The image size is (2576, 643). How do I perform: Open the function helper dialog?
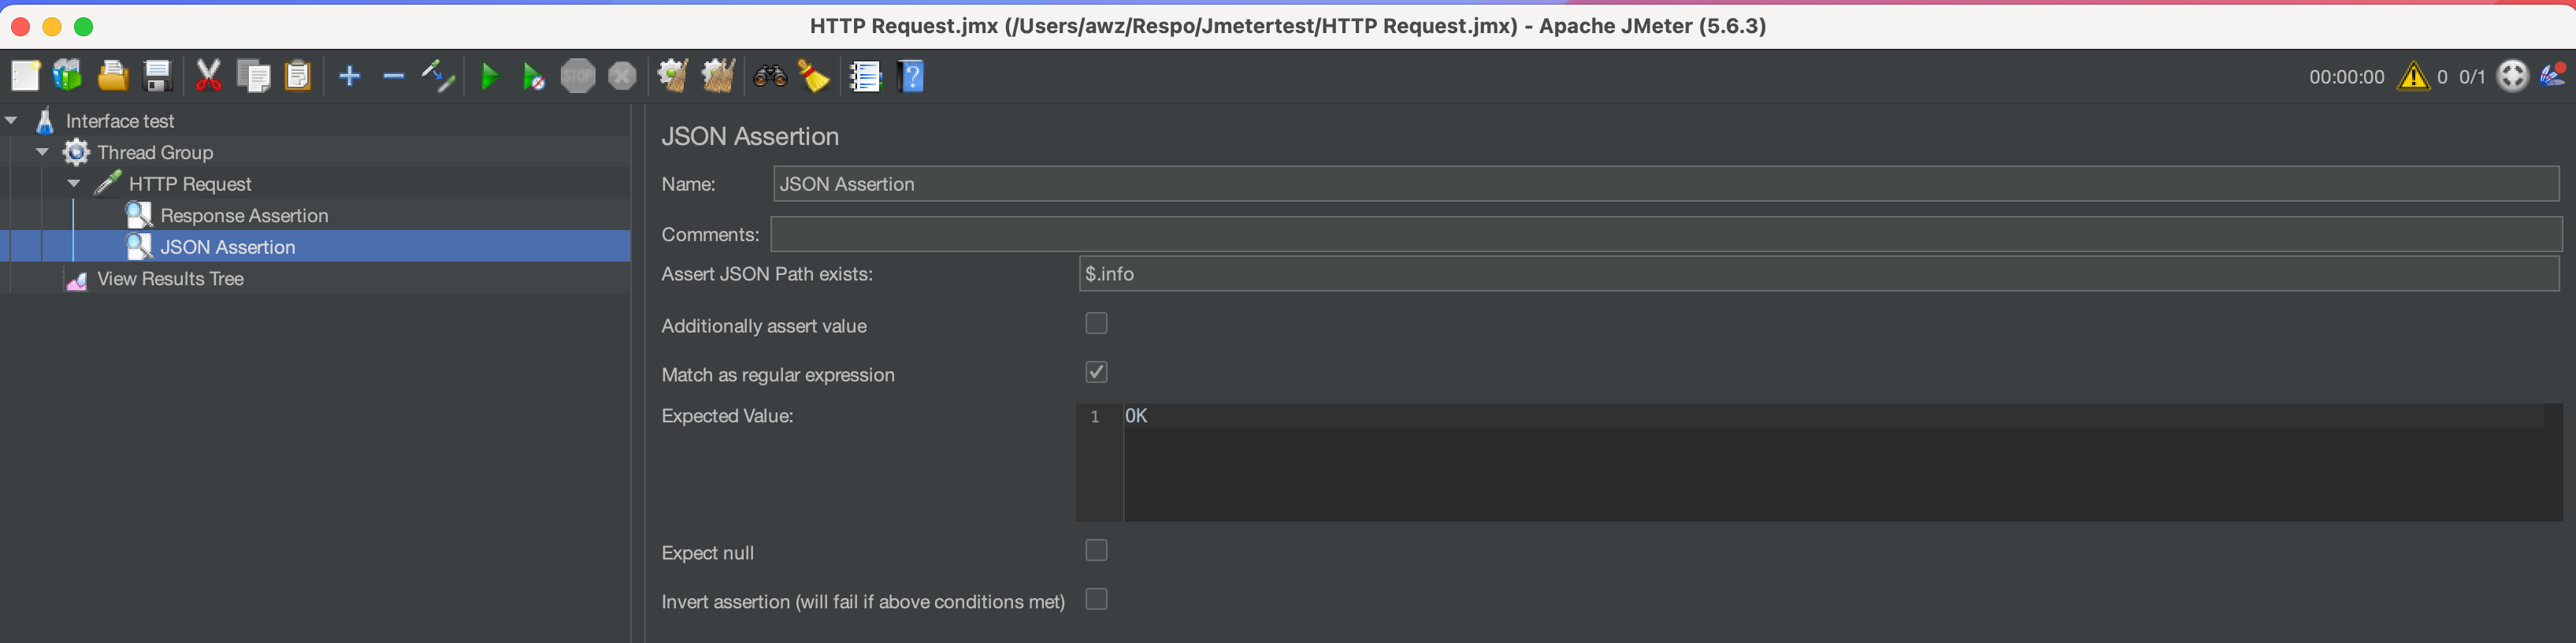(864, 76)
